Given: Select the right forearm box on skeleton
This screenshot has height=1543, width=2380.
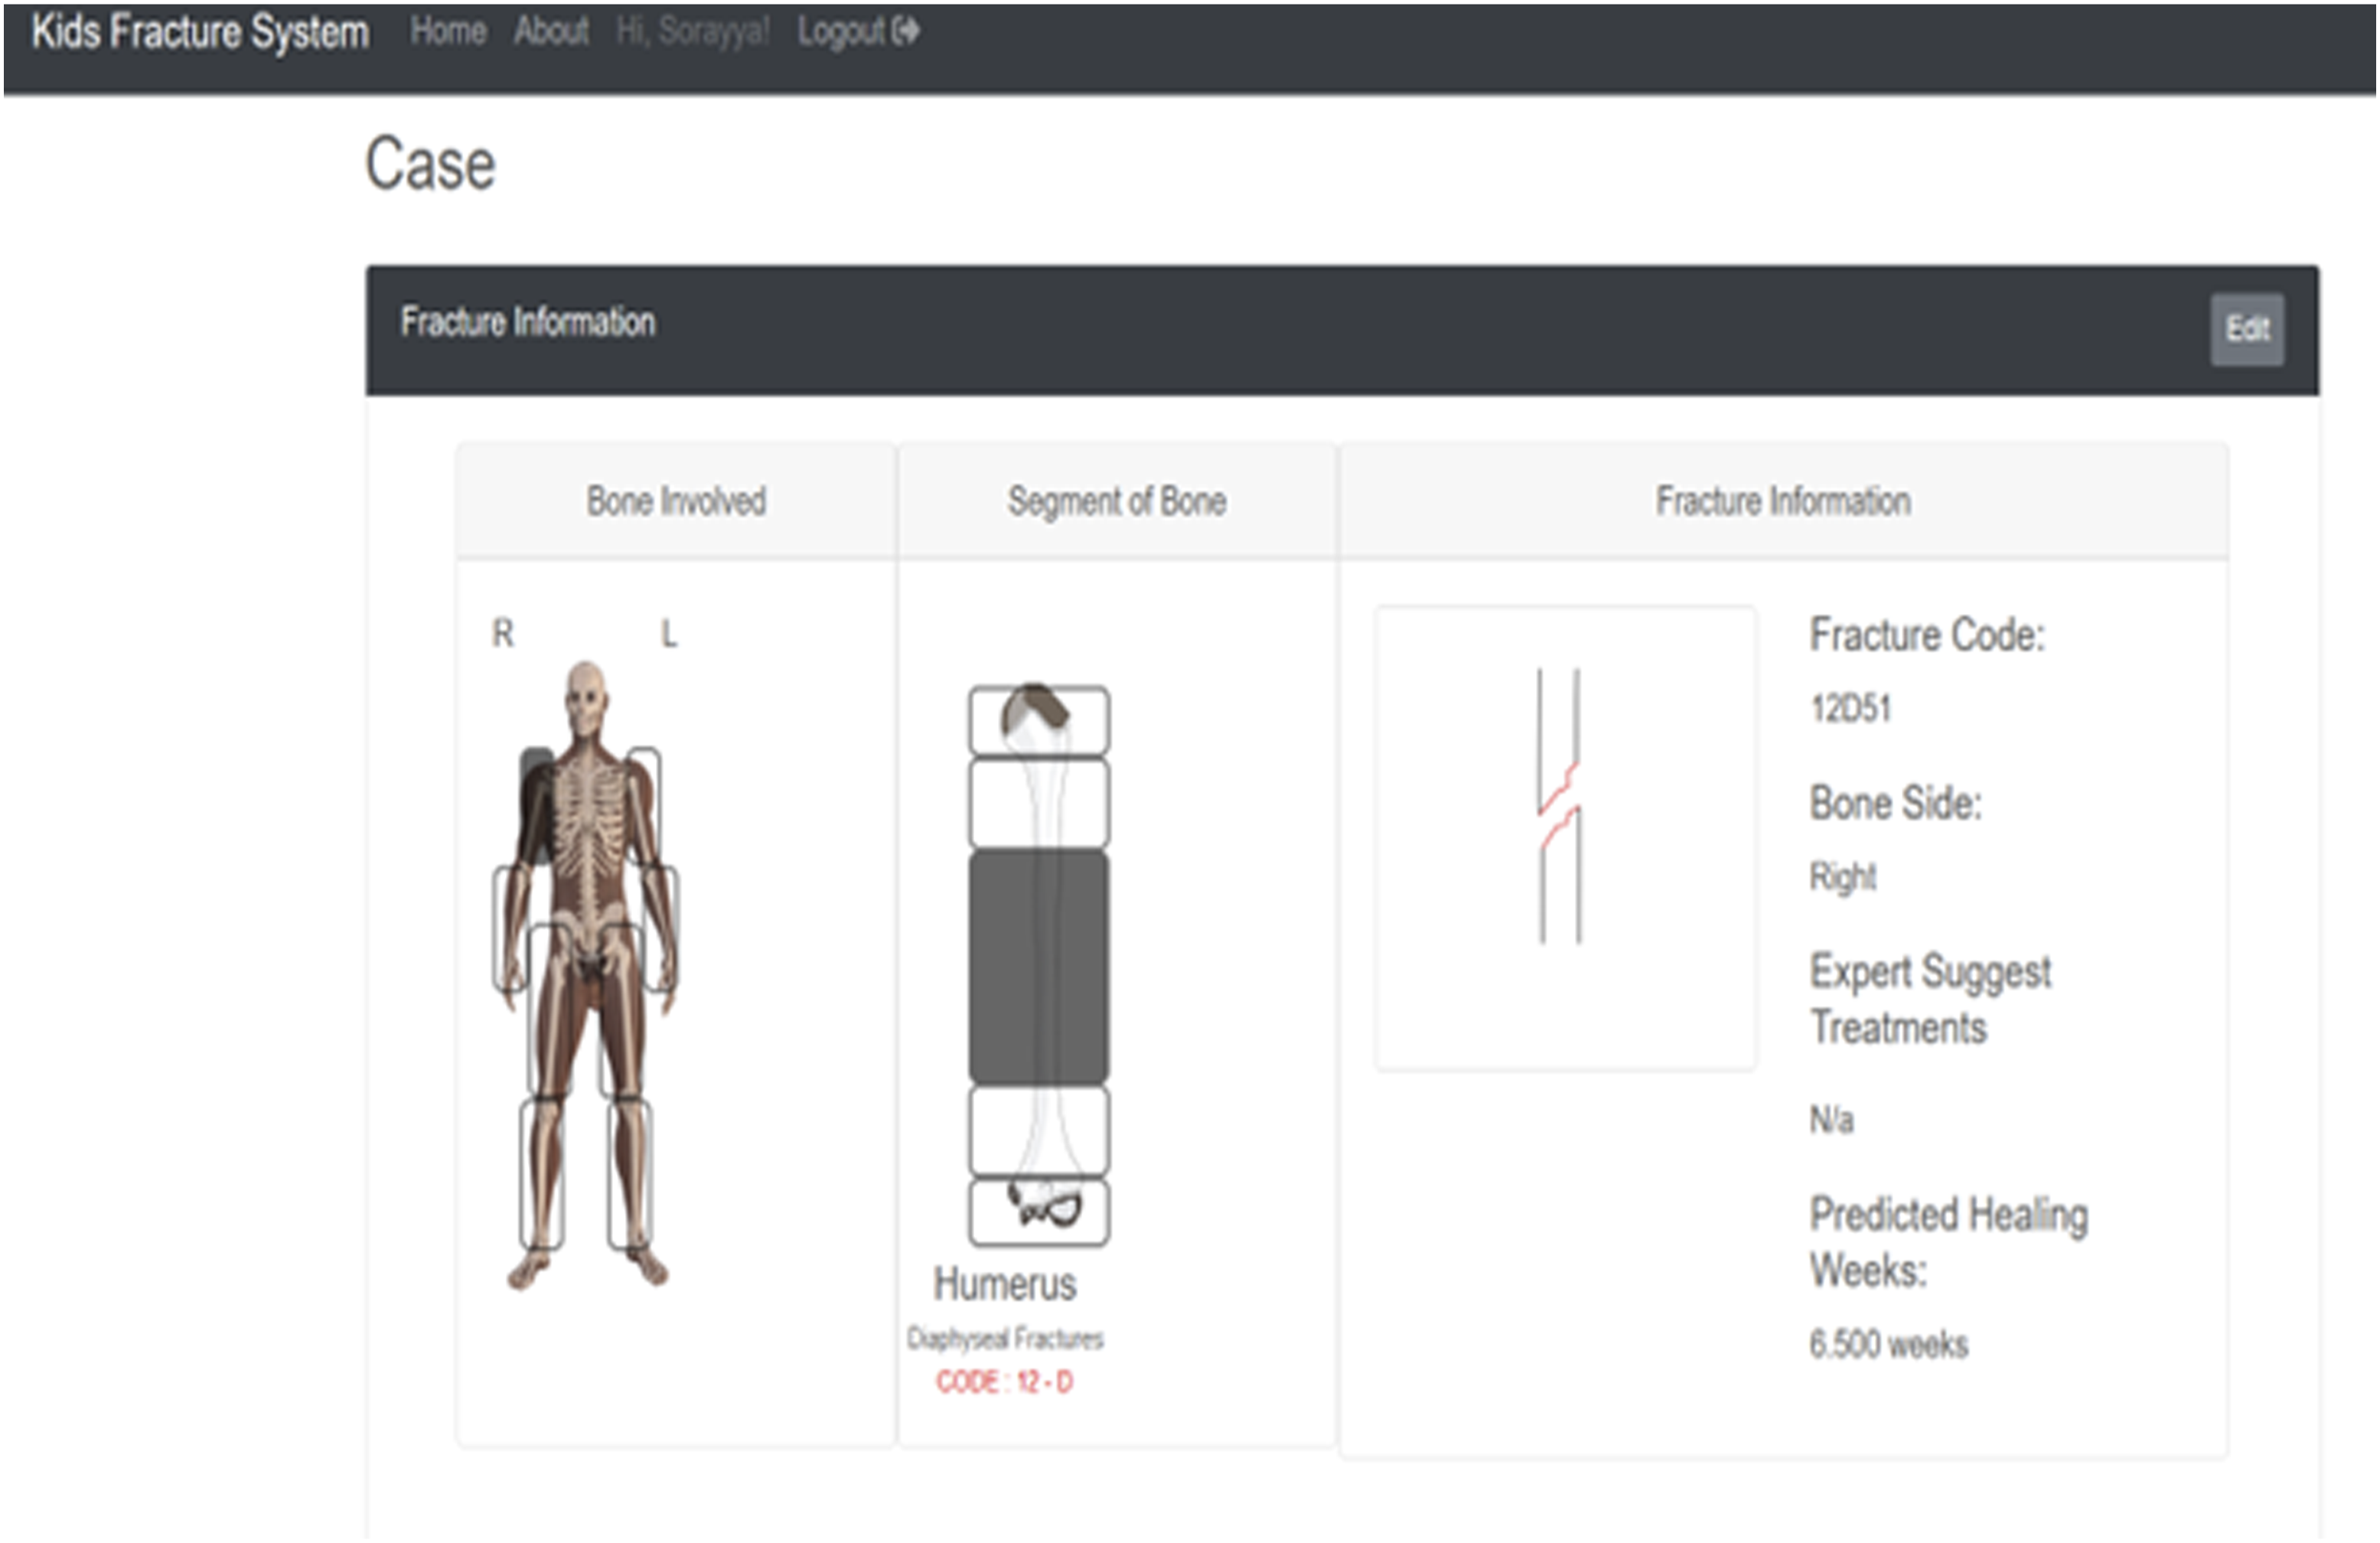Looking at the screenshot, I should 511,929.
